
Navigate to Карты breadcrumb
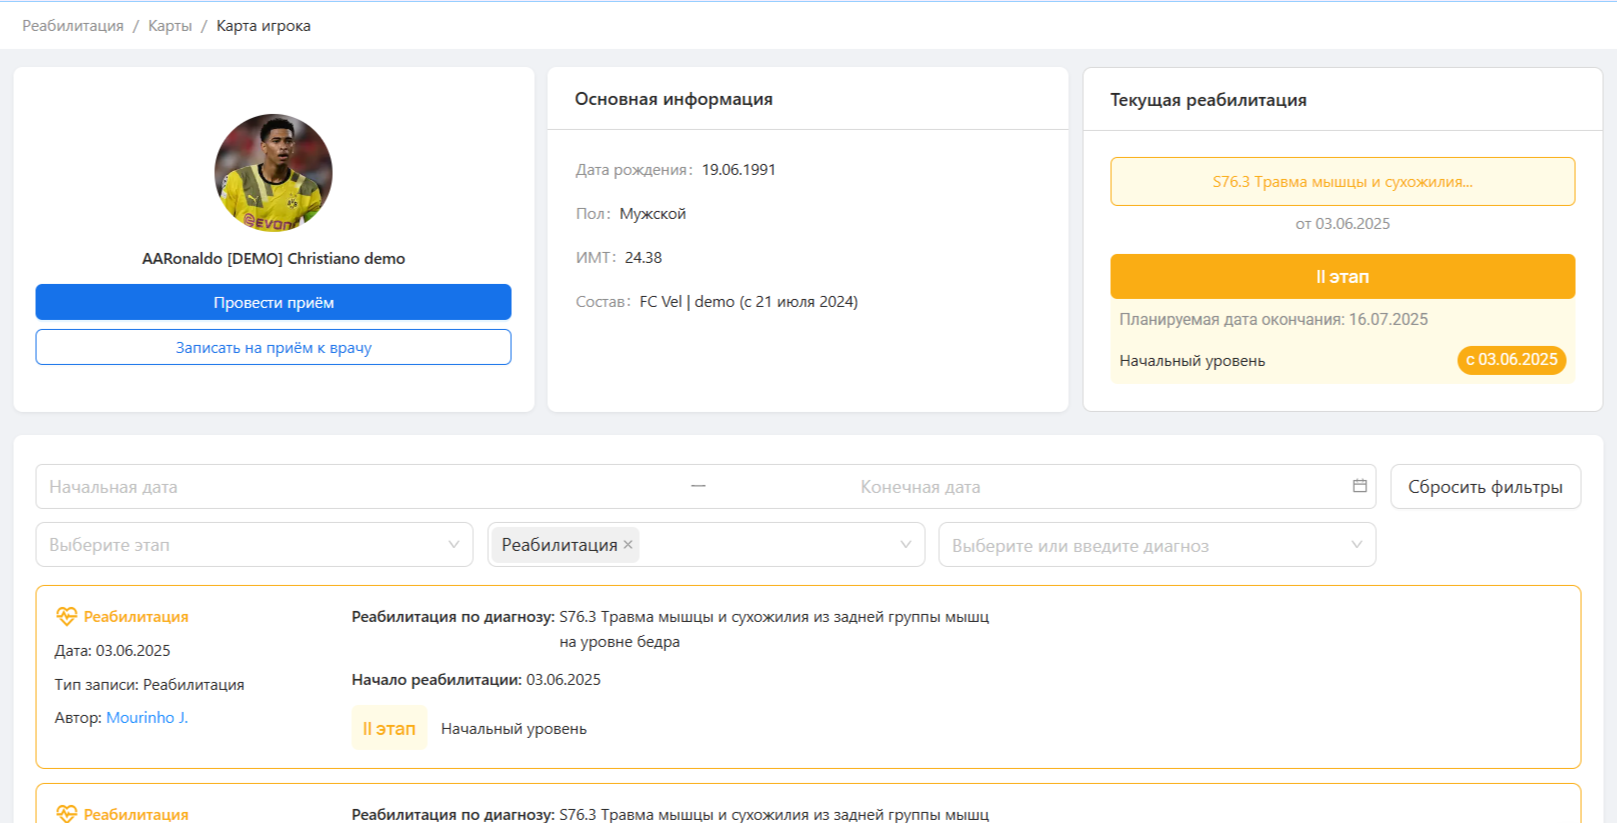pyautogui.click(x=170, y=26)
